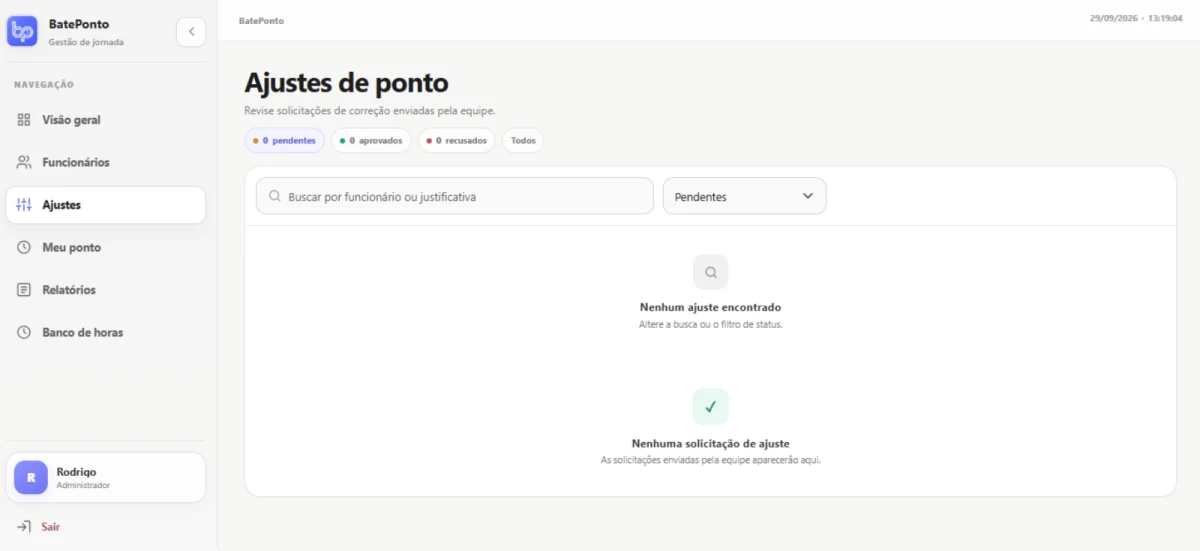Open the Rodrigo Administrador profile card
1200x551 pixels.
(x=106, y=478)
